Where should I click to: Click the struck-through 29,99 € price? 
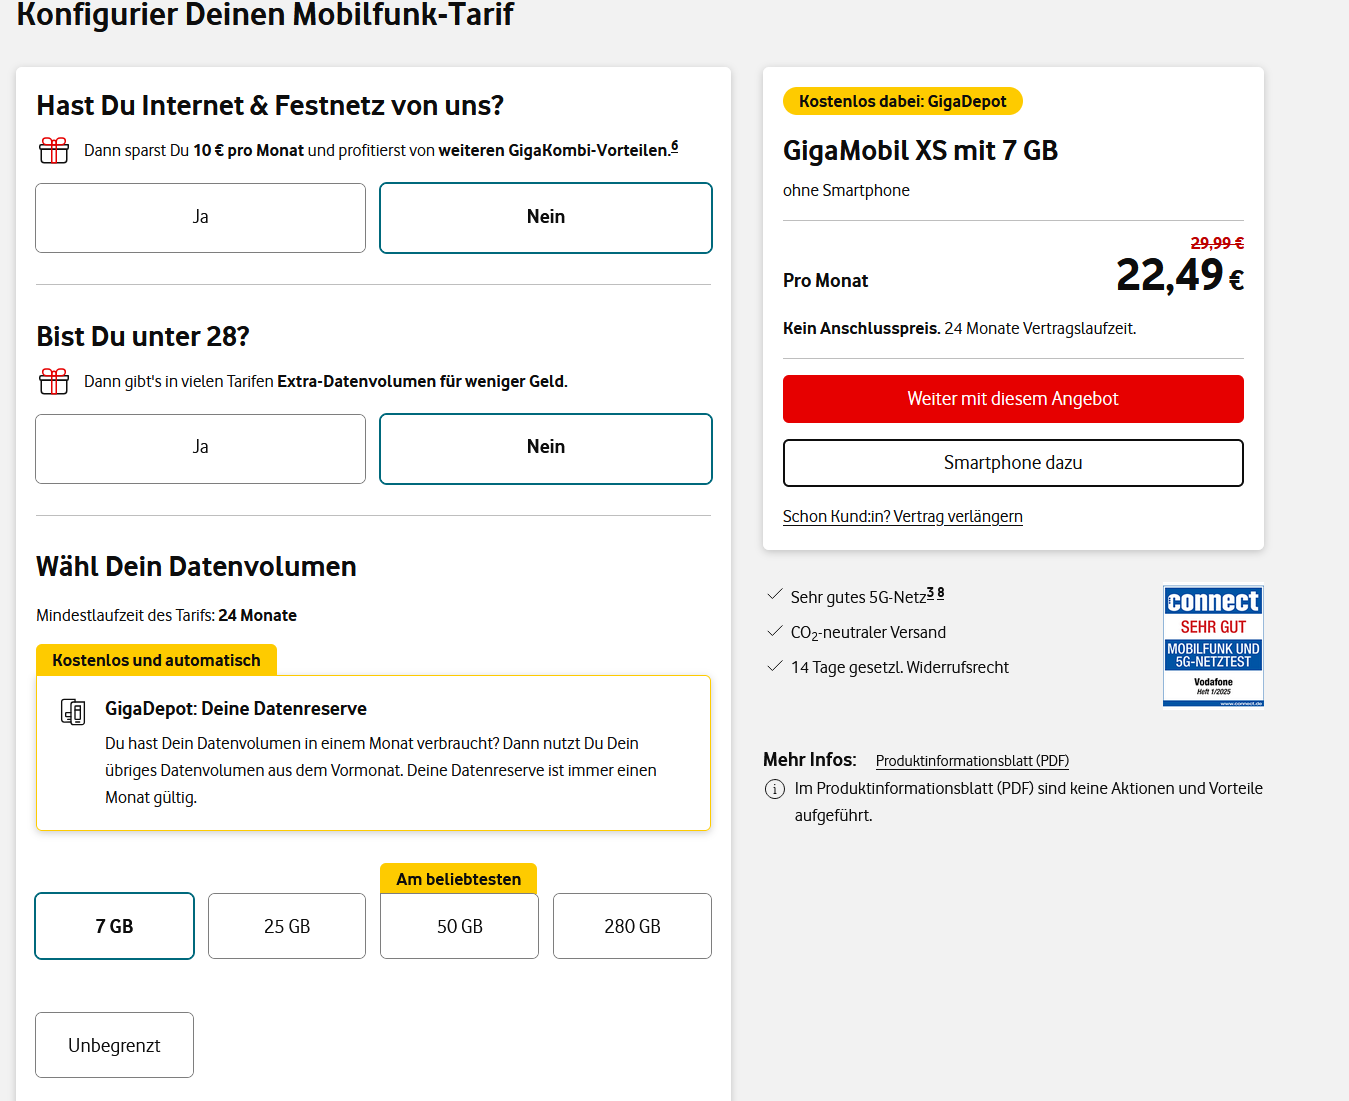pos(1217,243)
